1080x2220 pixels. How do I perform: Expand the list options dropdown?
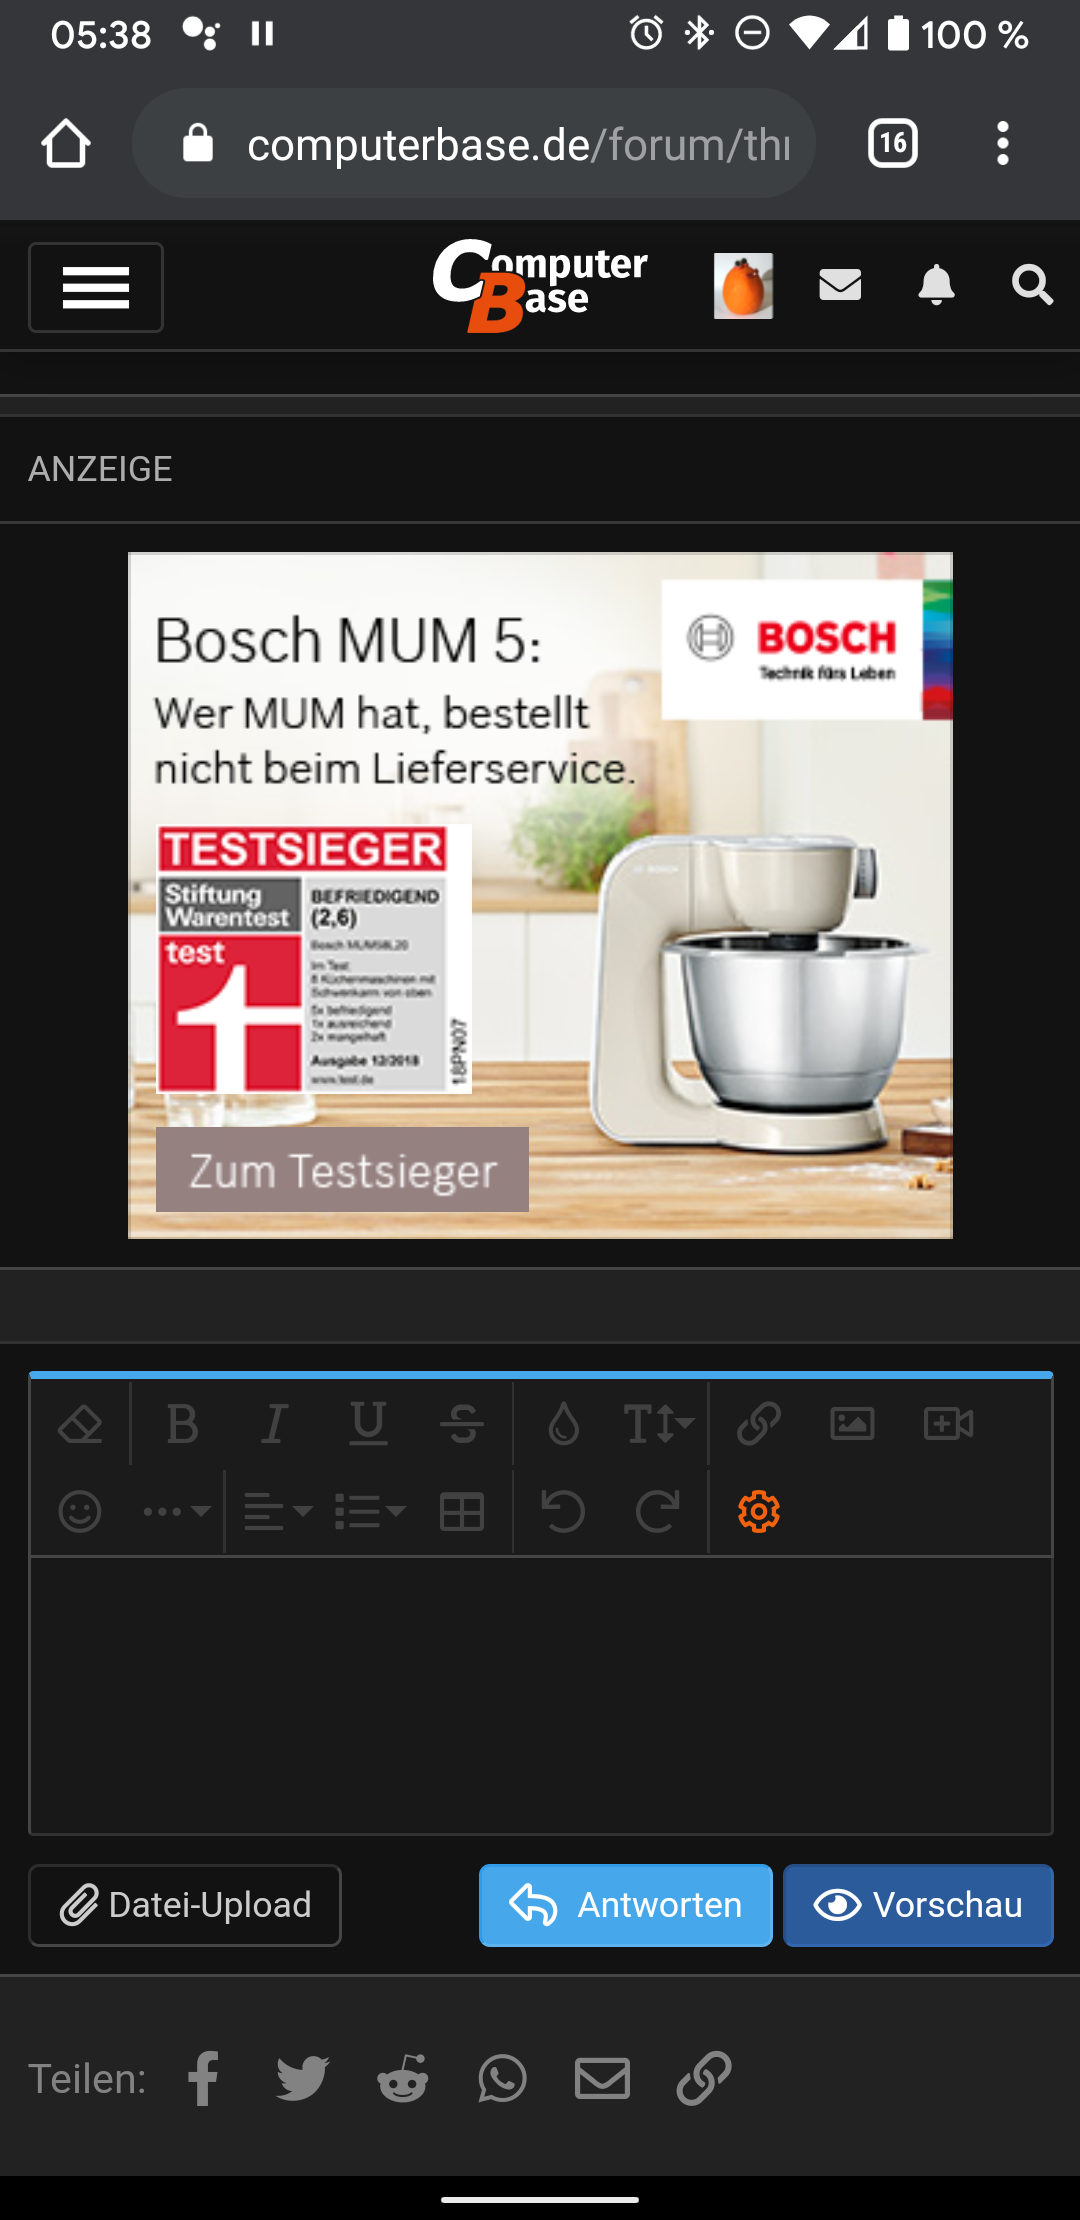point(369,1512)
